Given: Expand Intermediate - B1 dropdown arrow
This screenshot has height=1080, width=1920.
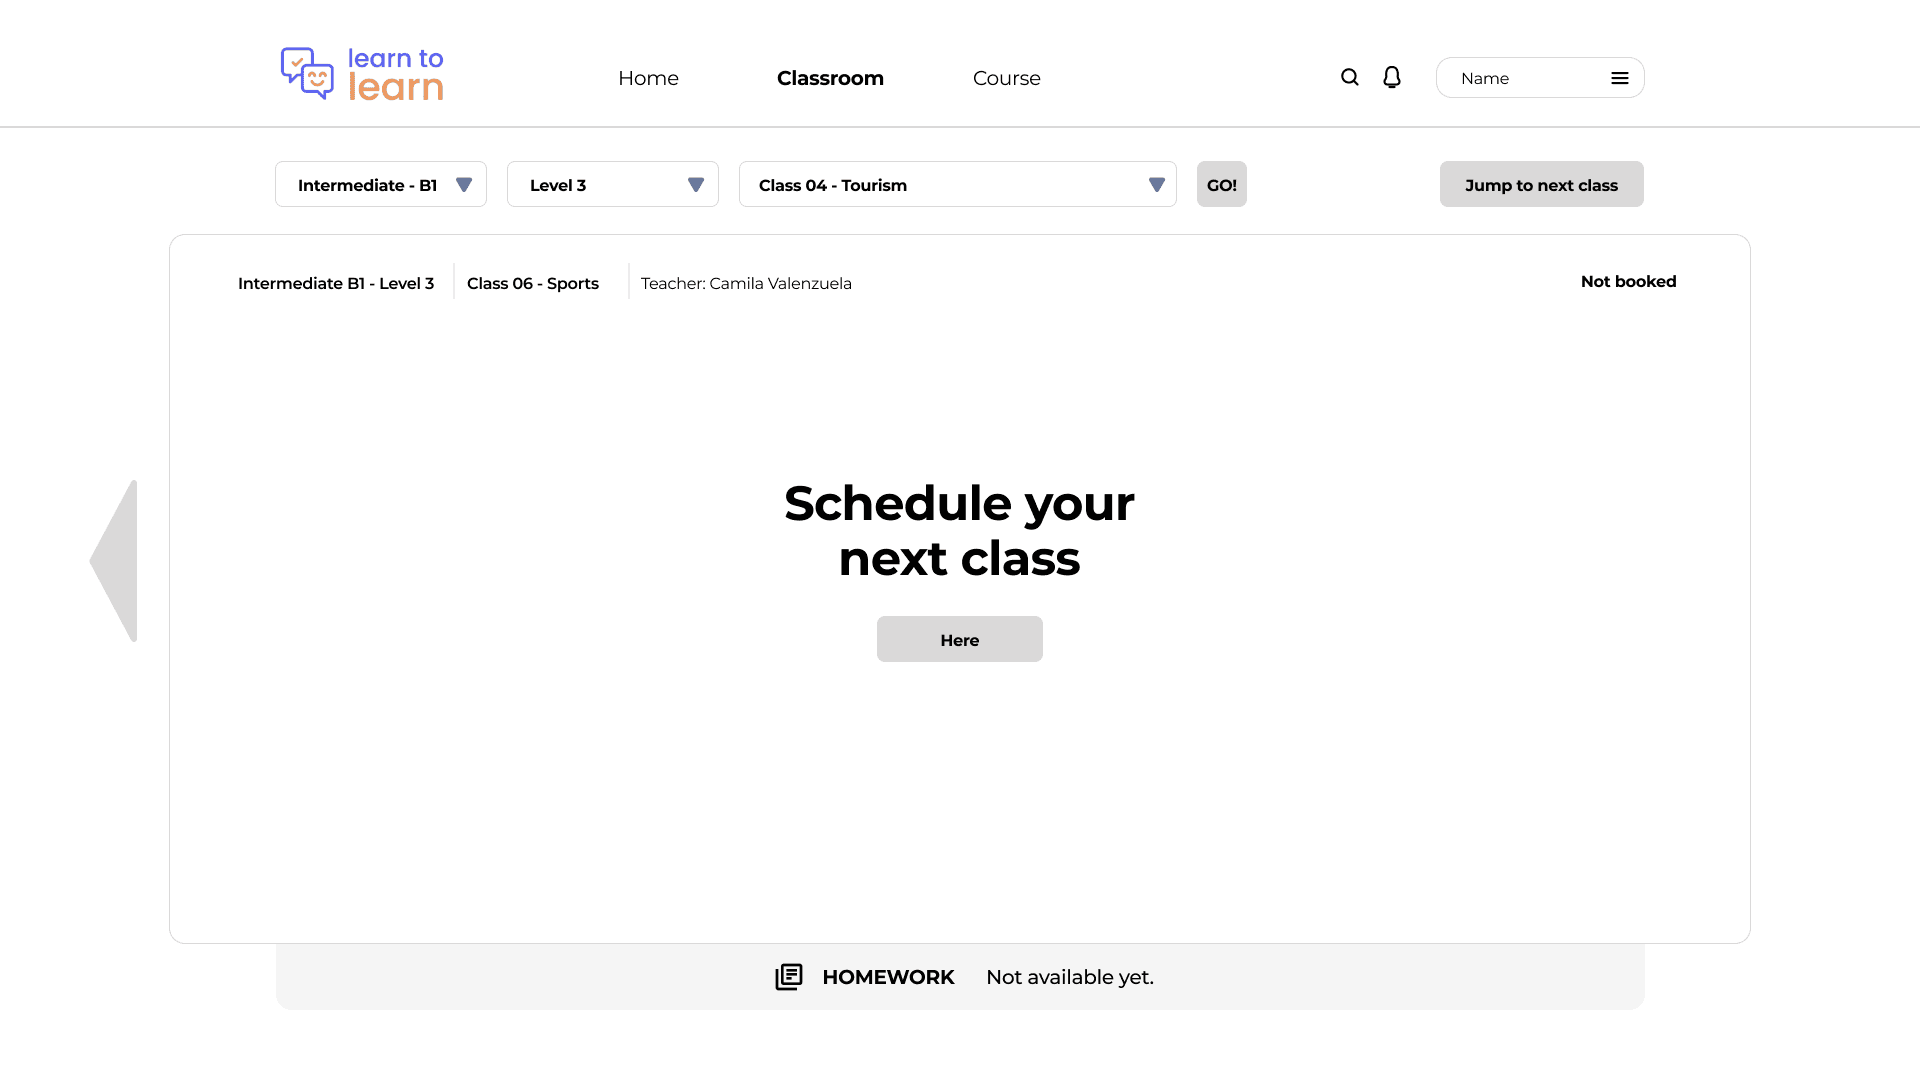Looking at the screenshot, I should pyautogui.click(x=464, y=185).
